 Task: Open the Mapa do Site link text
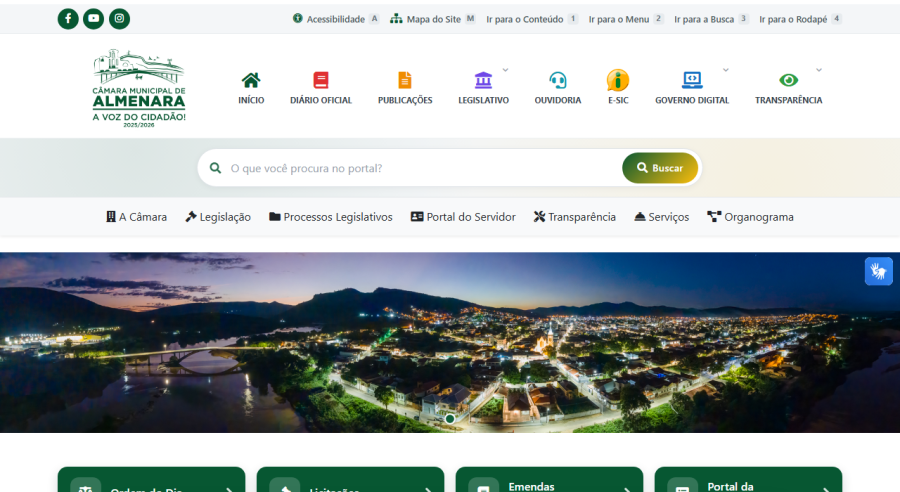point(433,19)
